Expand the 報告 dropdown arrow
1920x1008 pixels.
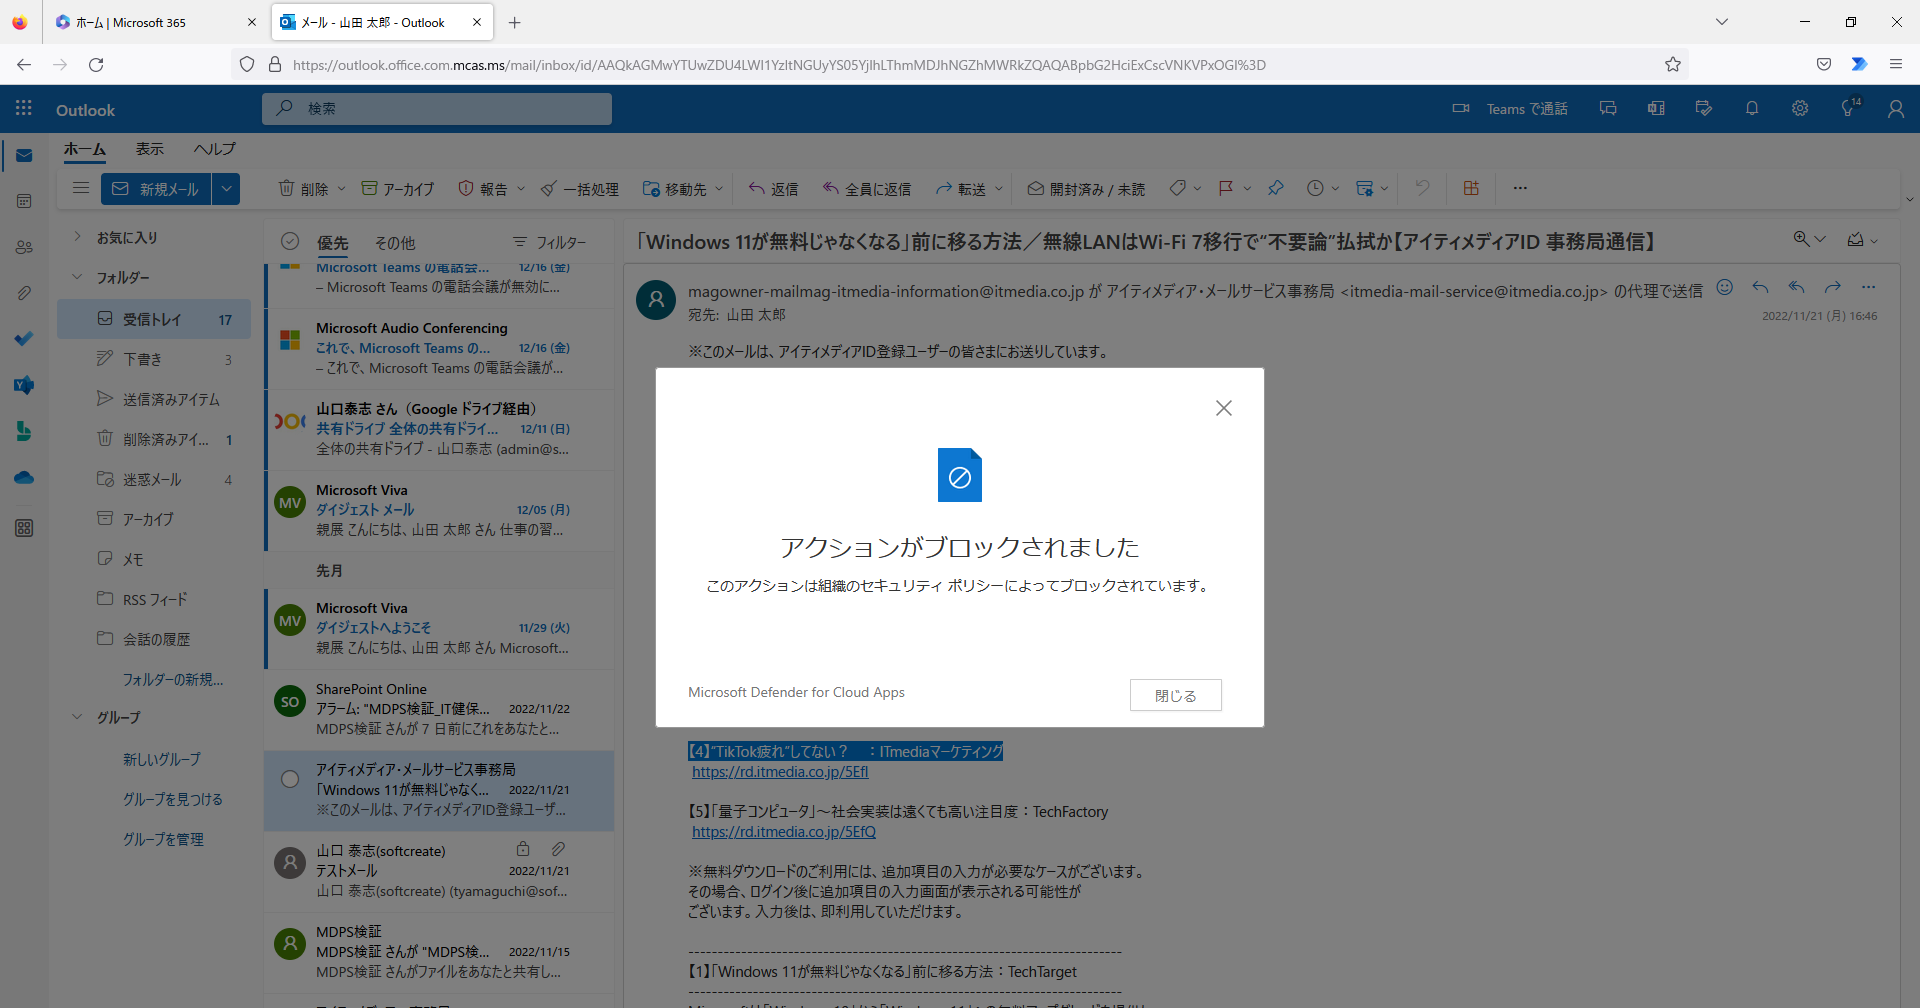(x=521, y=188)
